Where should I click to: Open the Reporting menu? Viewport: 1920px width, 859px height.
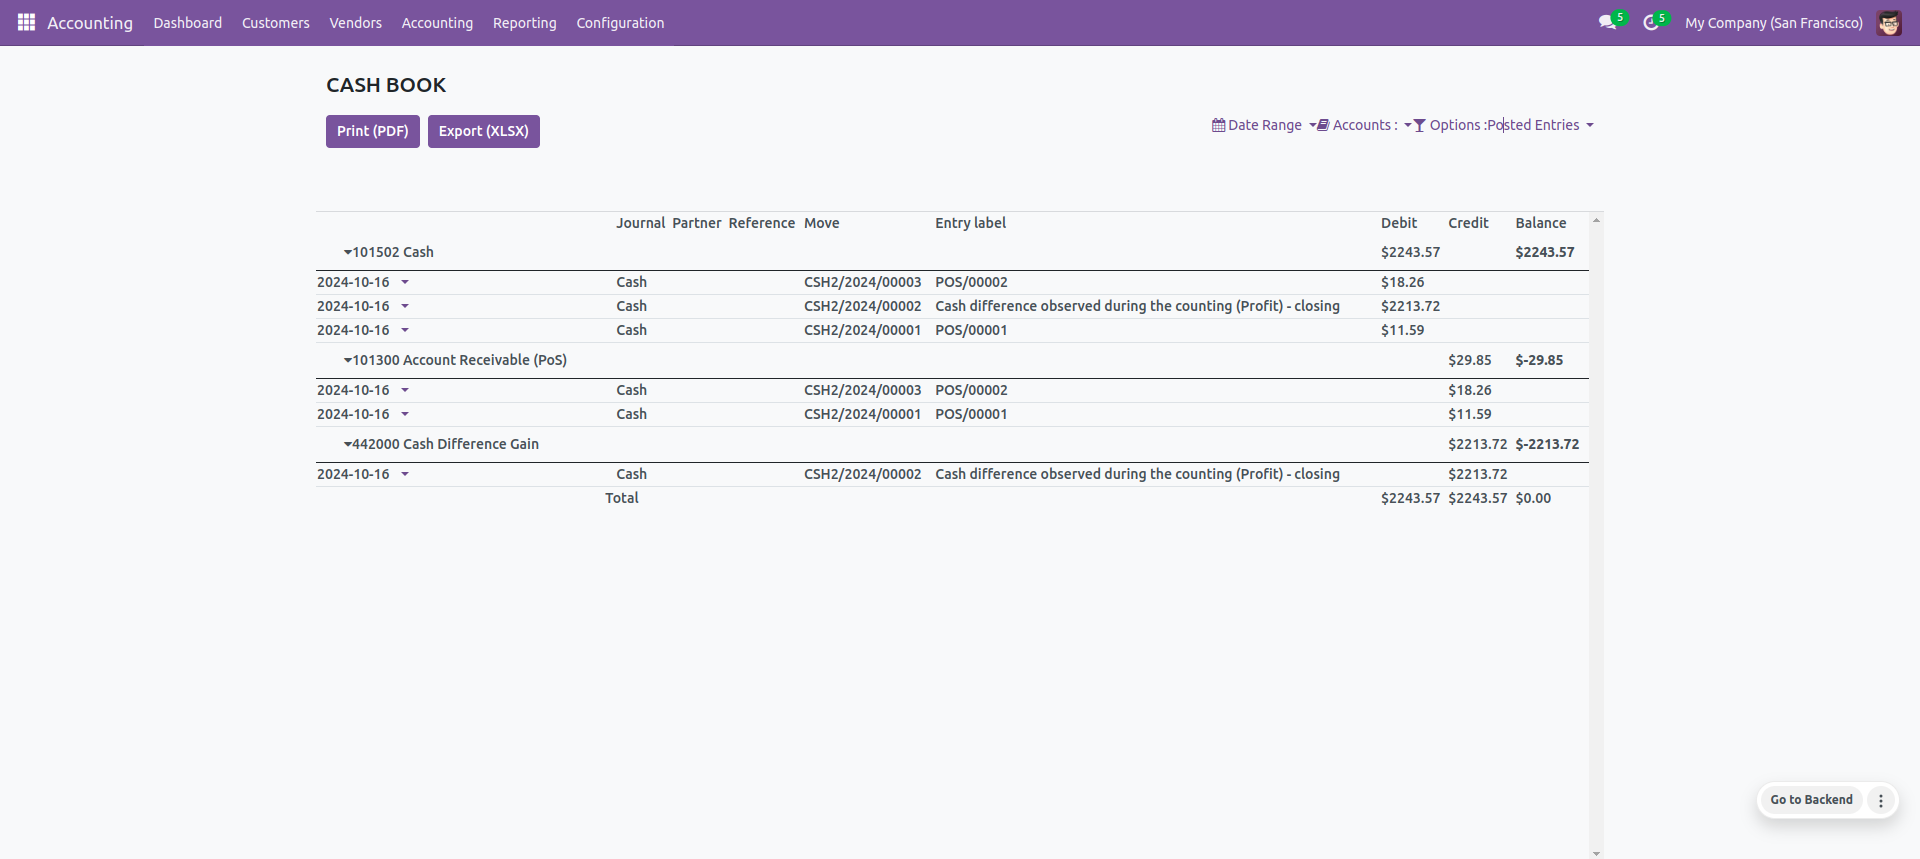tap(524, 23)
